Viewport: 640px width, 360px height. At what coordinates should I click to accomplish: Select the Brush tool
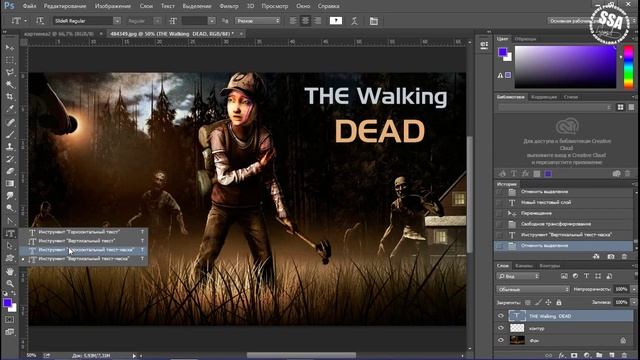[x=10, y=134]
